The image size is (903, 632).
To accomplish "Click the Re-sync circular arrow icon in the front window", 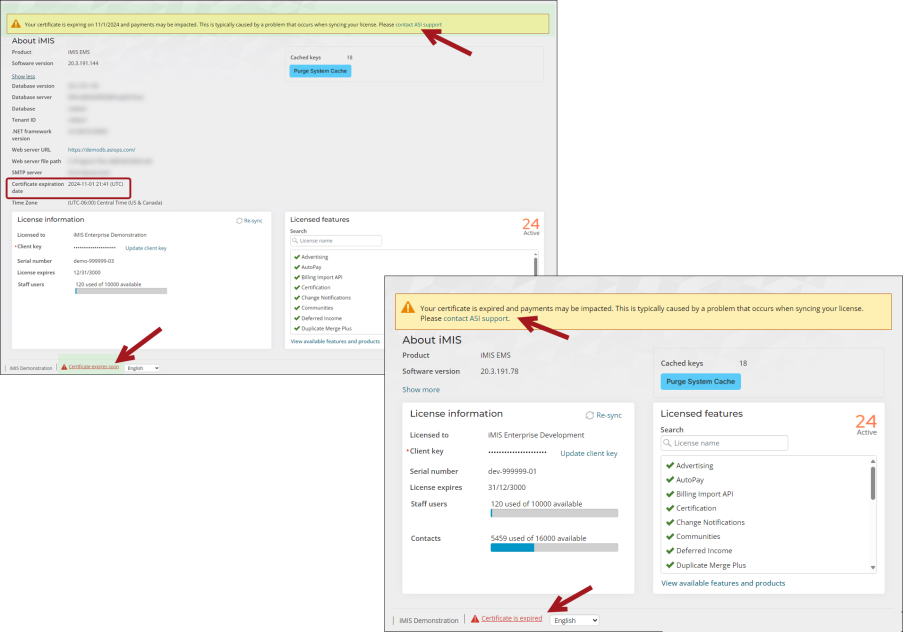I will [590, 415].
